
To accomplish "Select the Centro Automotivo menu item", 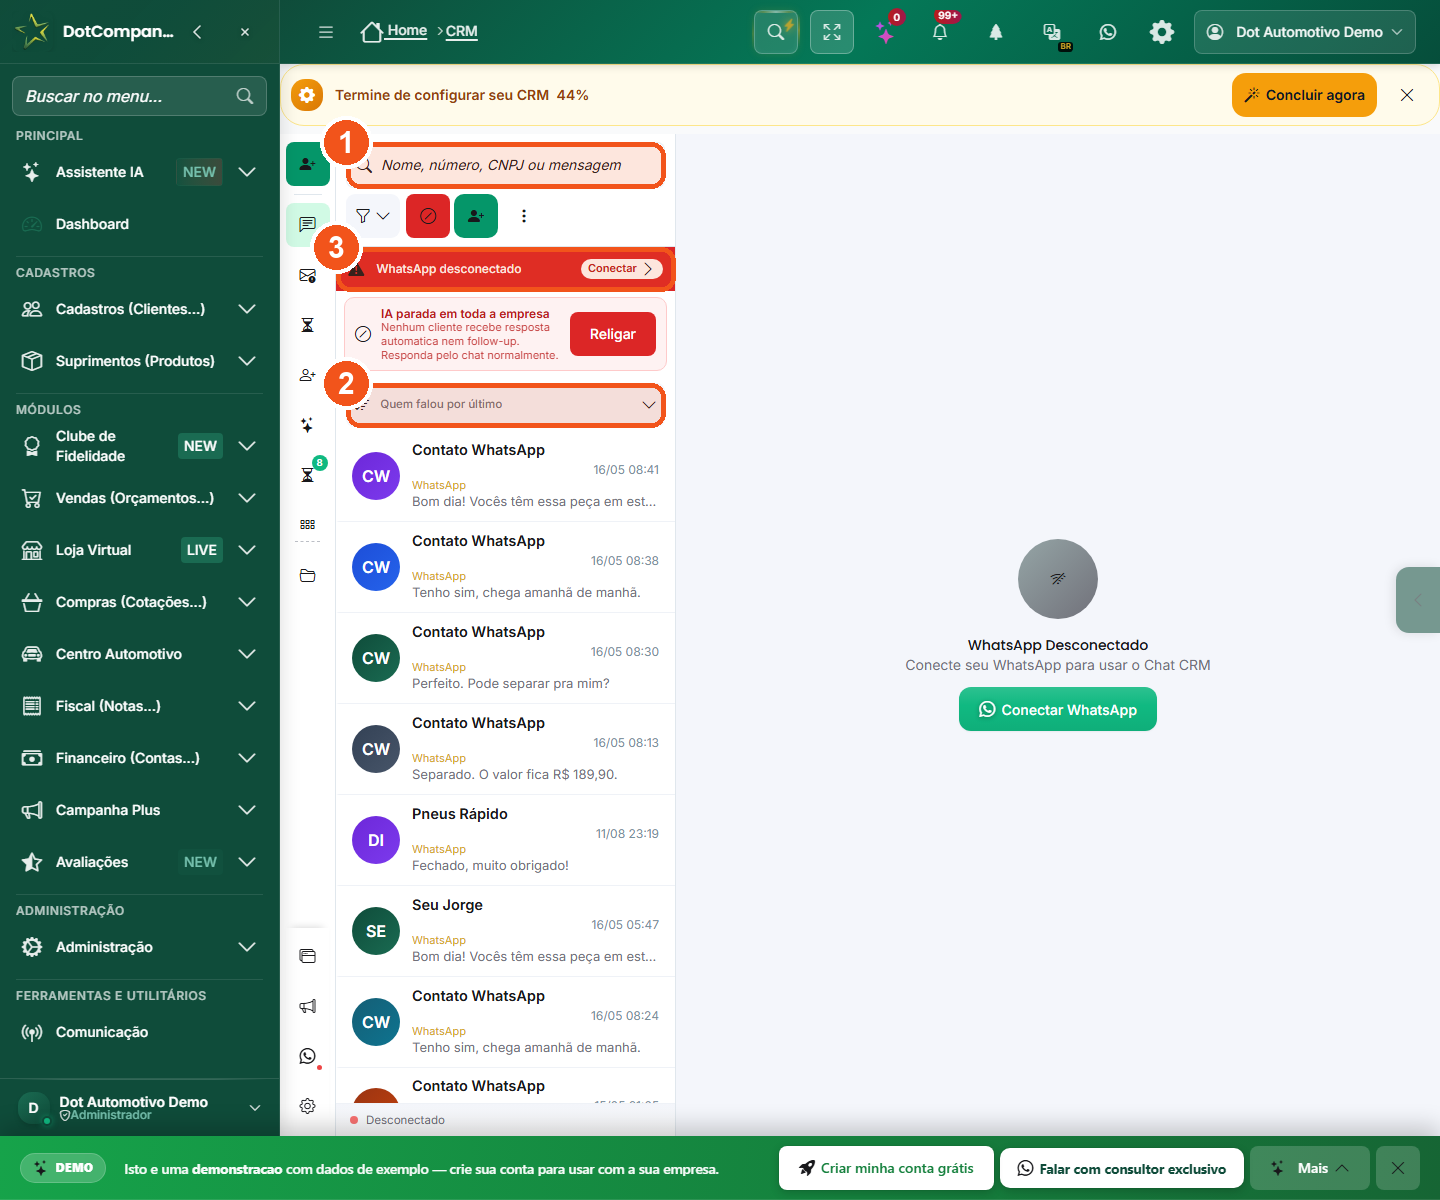I will (140, 654).
